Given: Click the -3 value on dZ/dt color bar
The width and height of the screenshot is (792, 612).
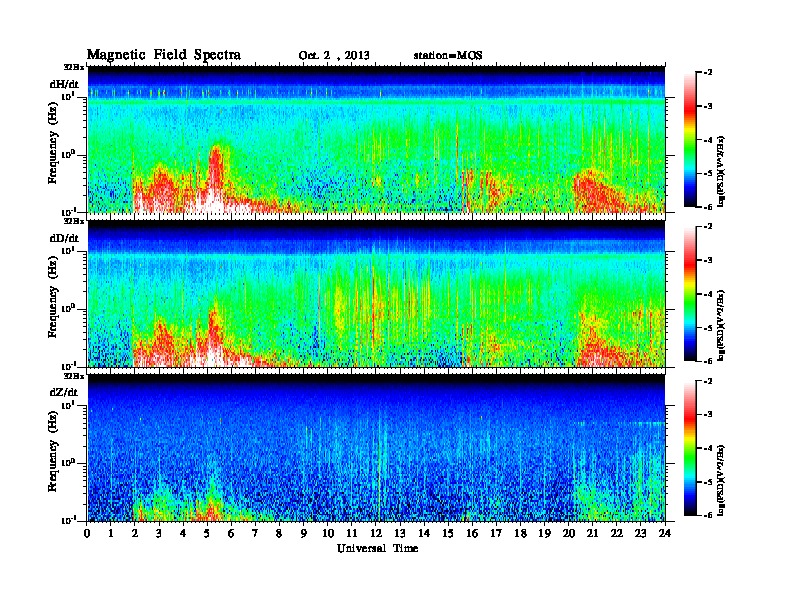Looking at the screenshot, I should (x=708, y=415).
